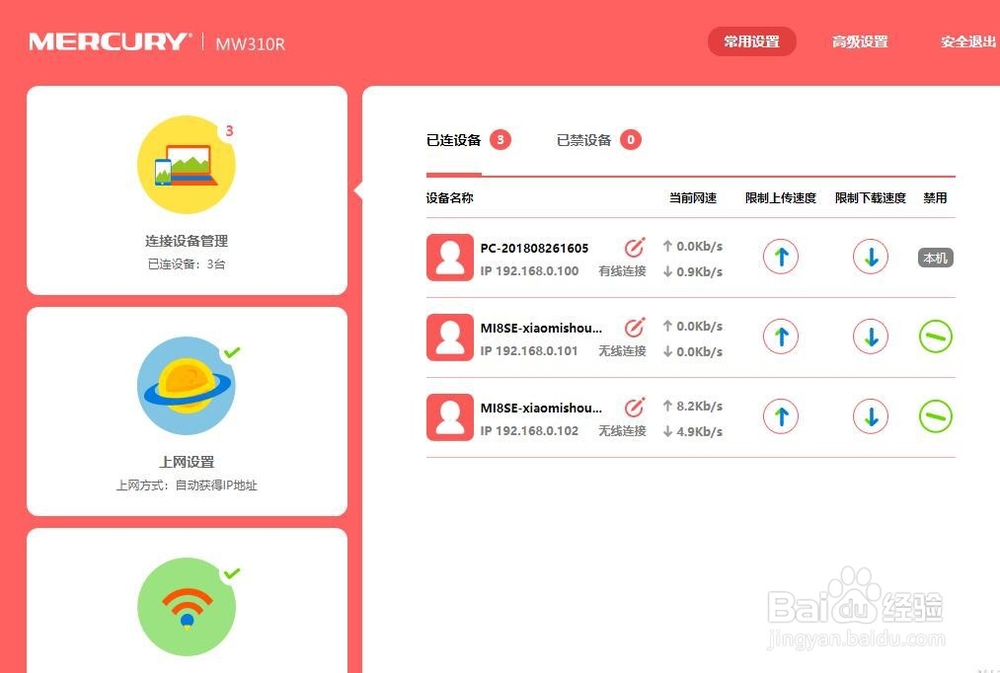Limit download speed for 192.168.0.101 device
The height and width of the screenshot is (673, 1000).
(871, 336)
